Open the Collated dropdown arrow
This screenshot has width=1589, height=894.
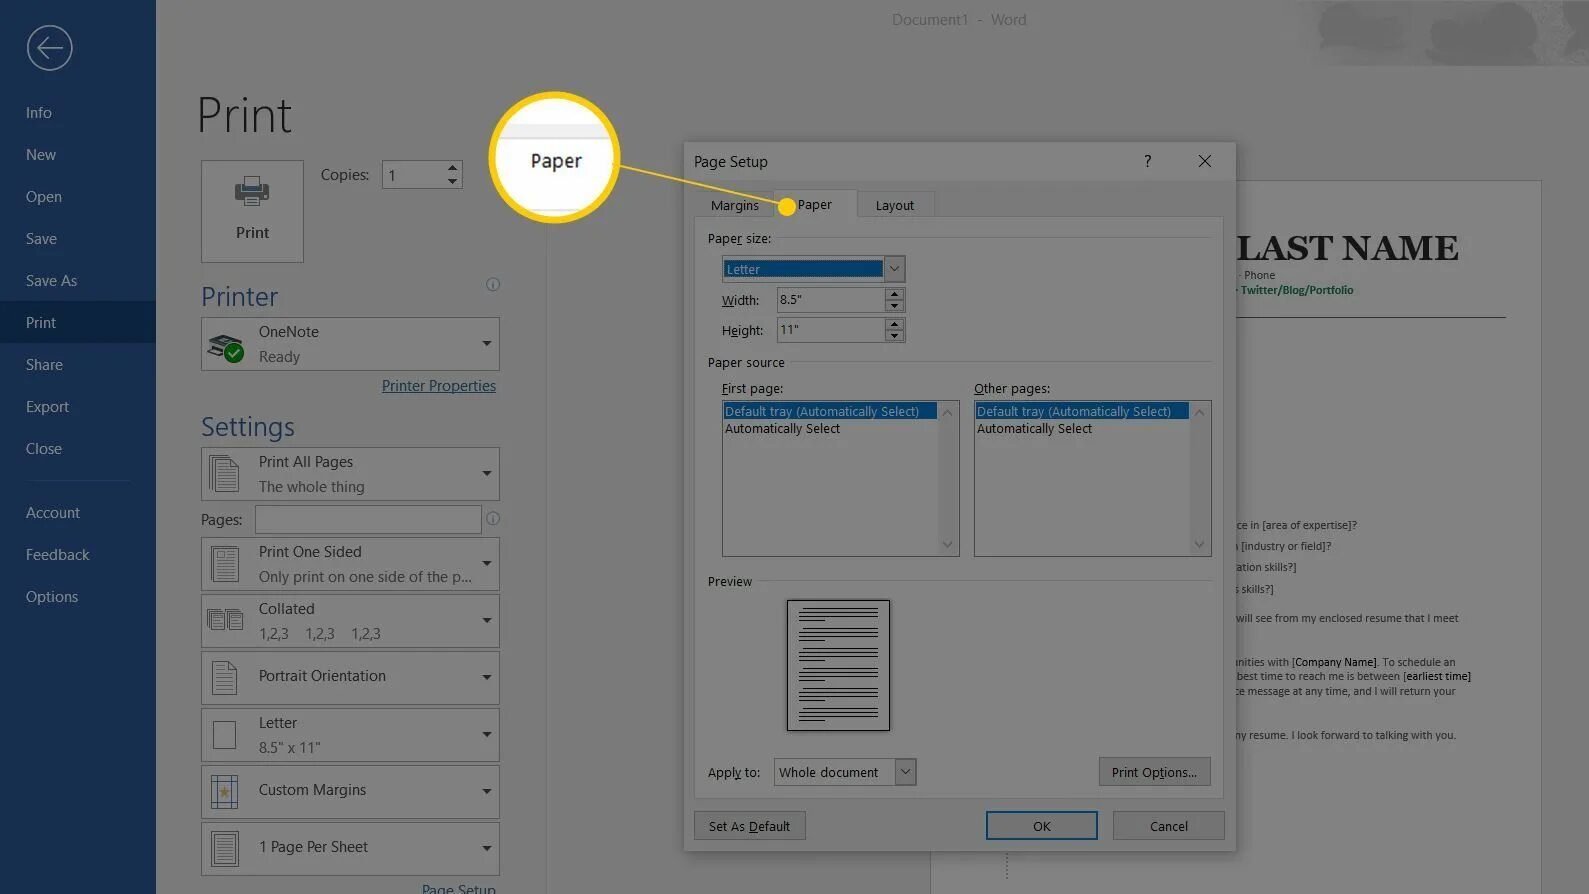[x=487, y=621]
